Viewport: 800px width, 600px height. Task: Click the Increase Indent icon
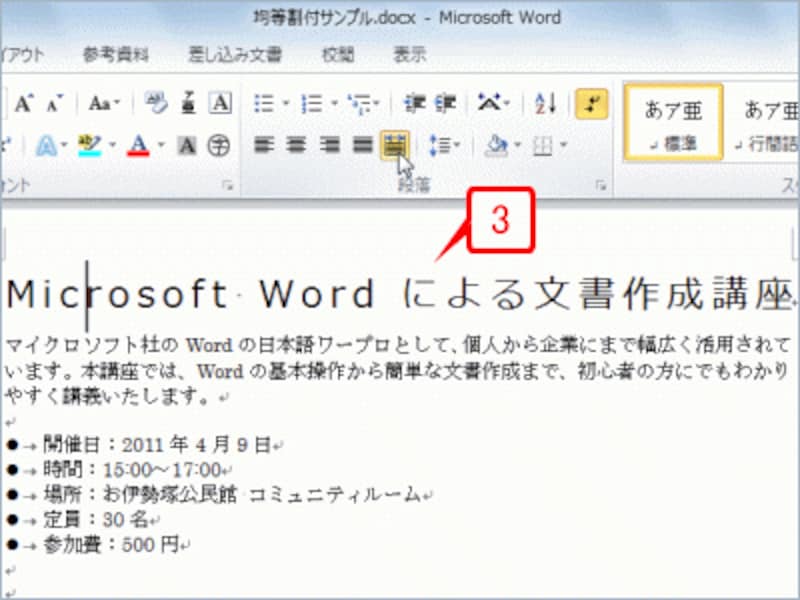point(445,104)
